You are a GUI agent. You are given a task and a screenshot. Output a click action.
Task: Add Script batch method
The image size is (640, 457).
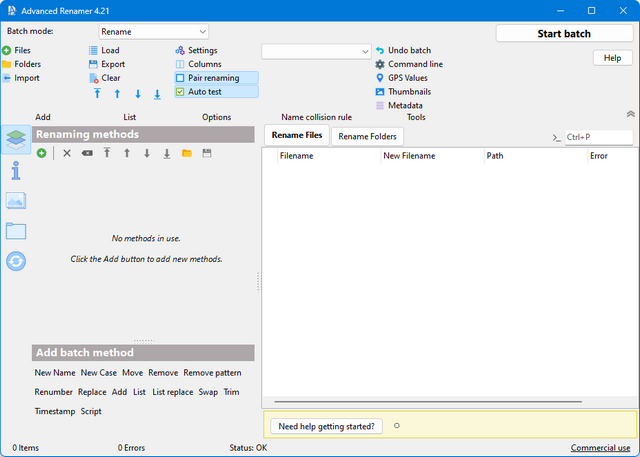[91, 411]
